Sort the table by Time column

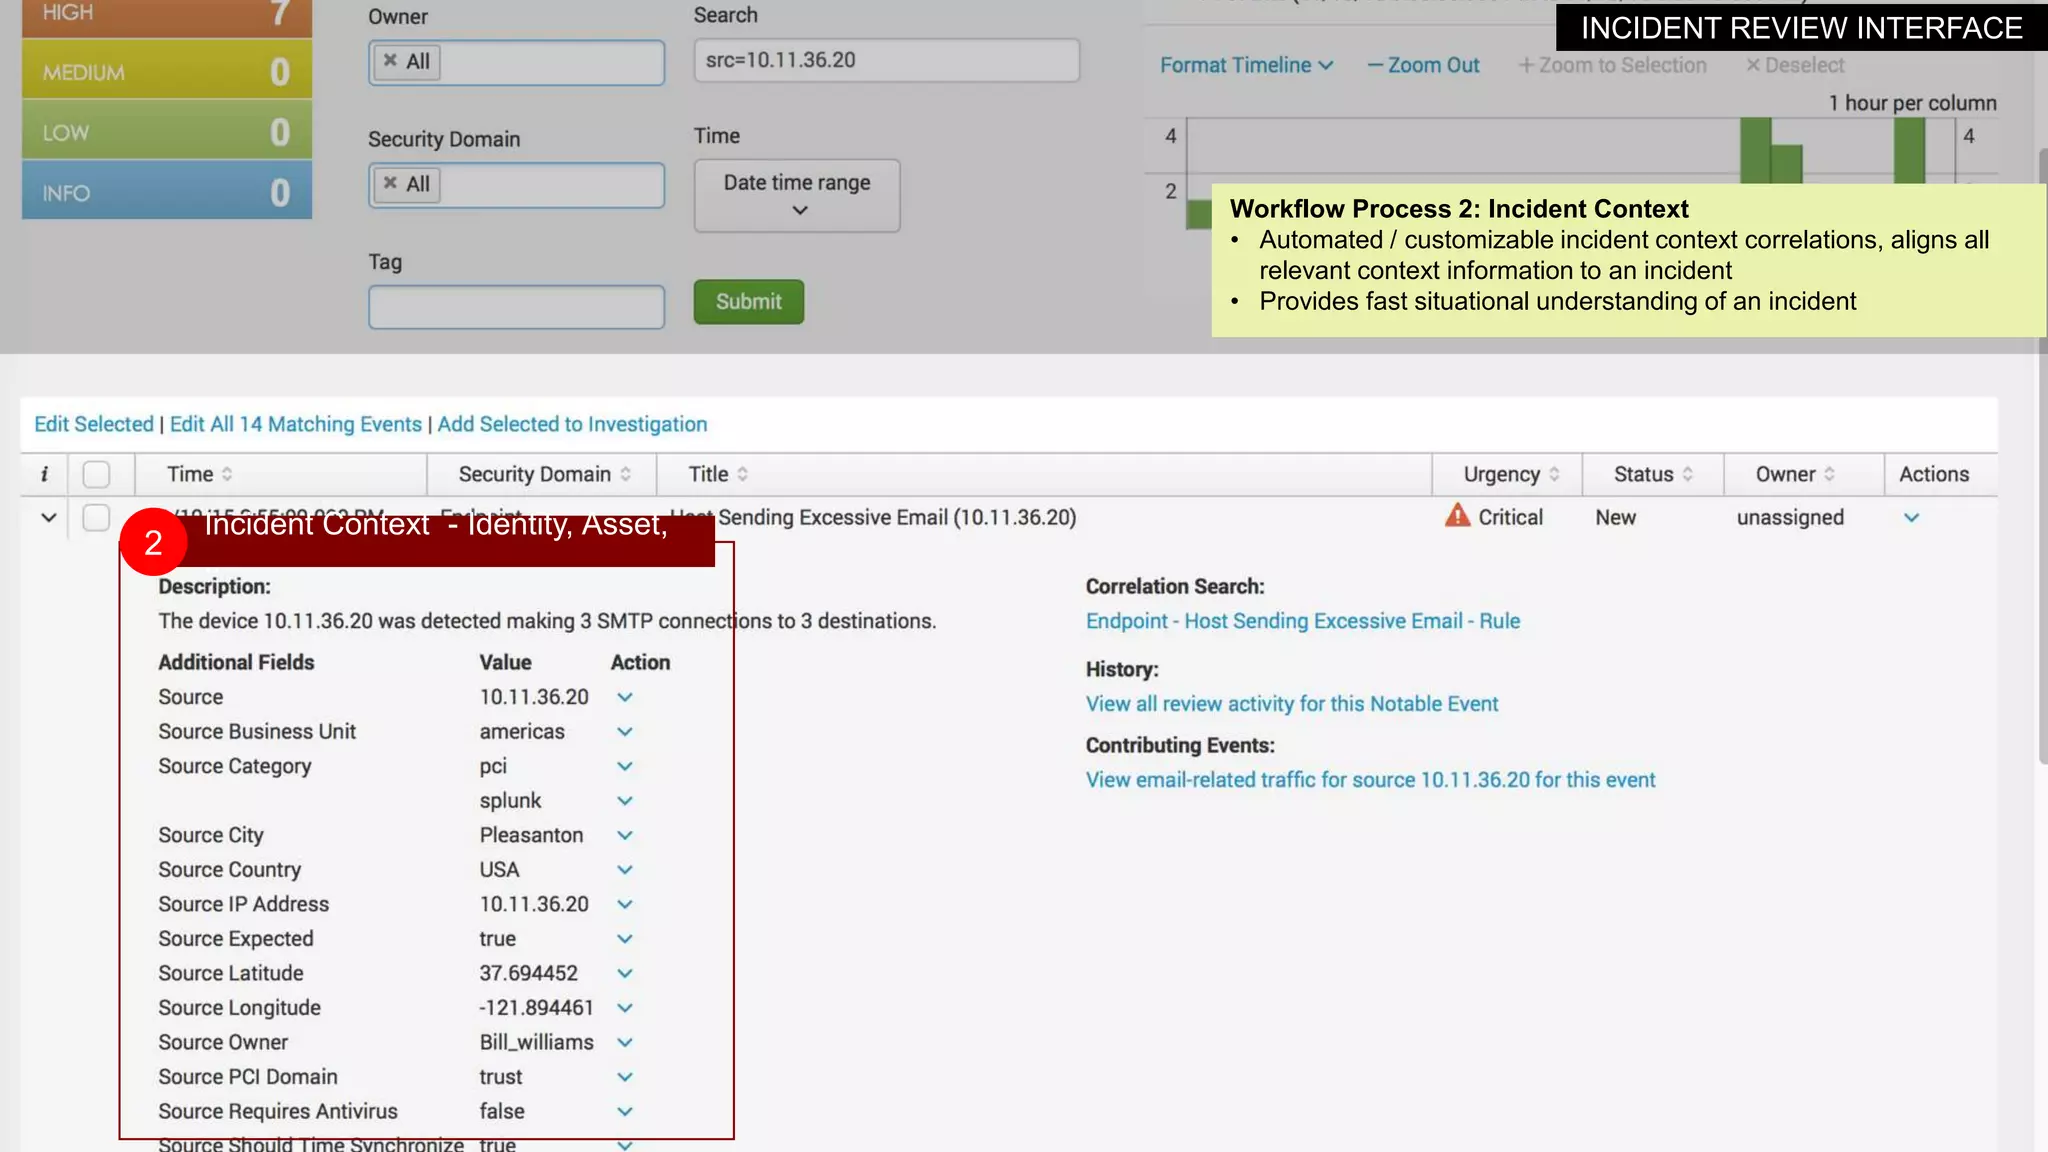click(x=199, y=474)
